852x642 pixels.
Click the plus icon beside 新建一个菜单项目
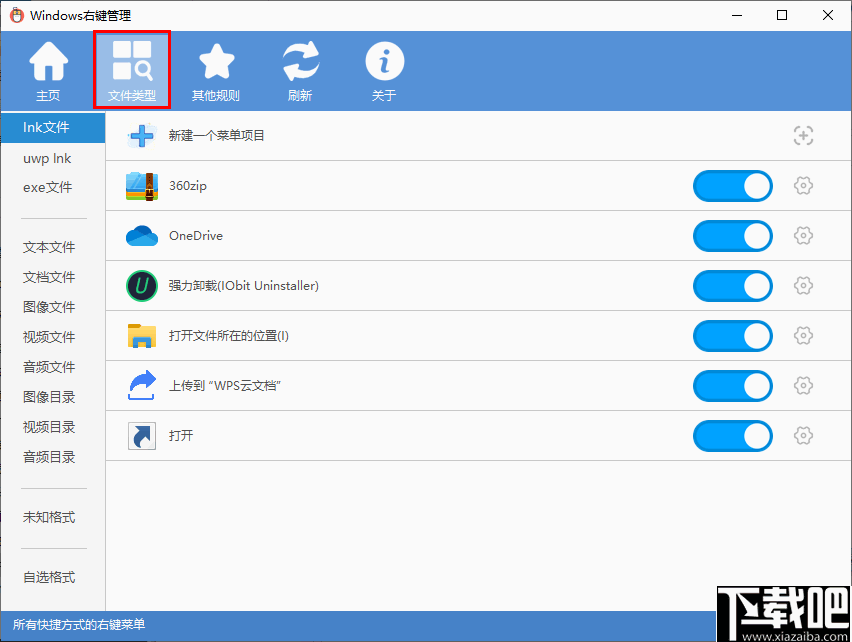[x=142, y=135]
